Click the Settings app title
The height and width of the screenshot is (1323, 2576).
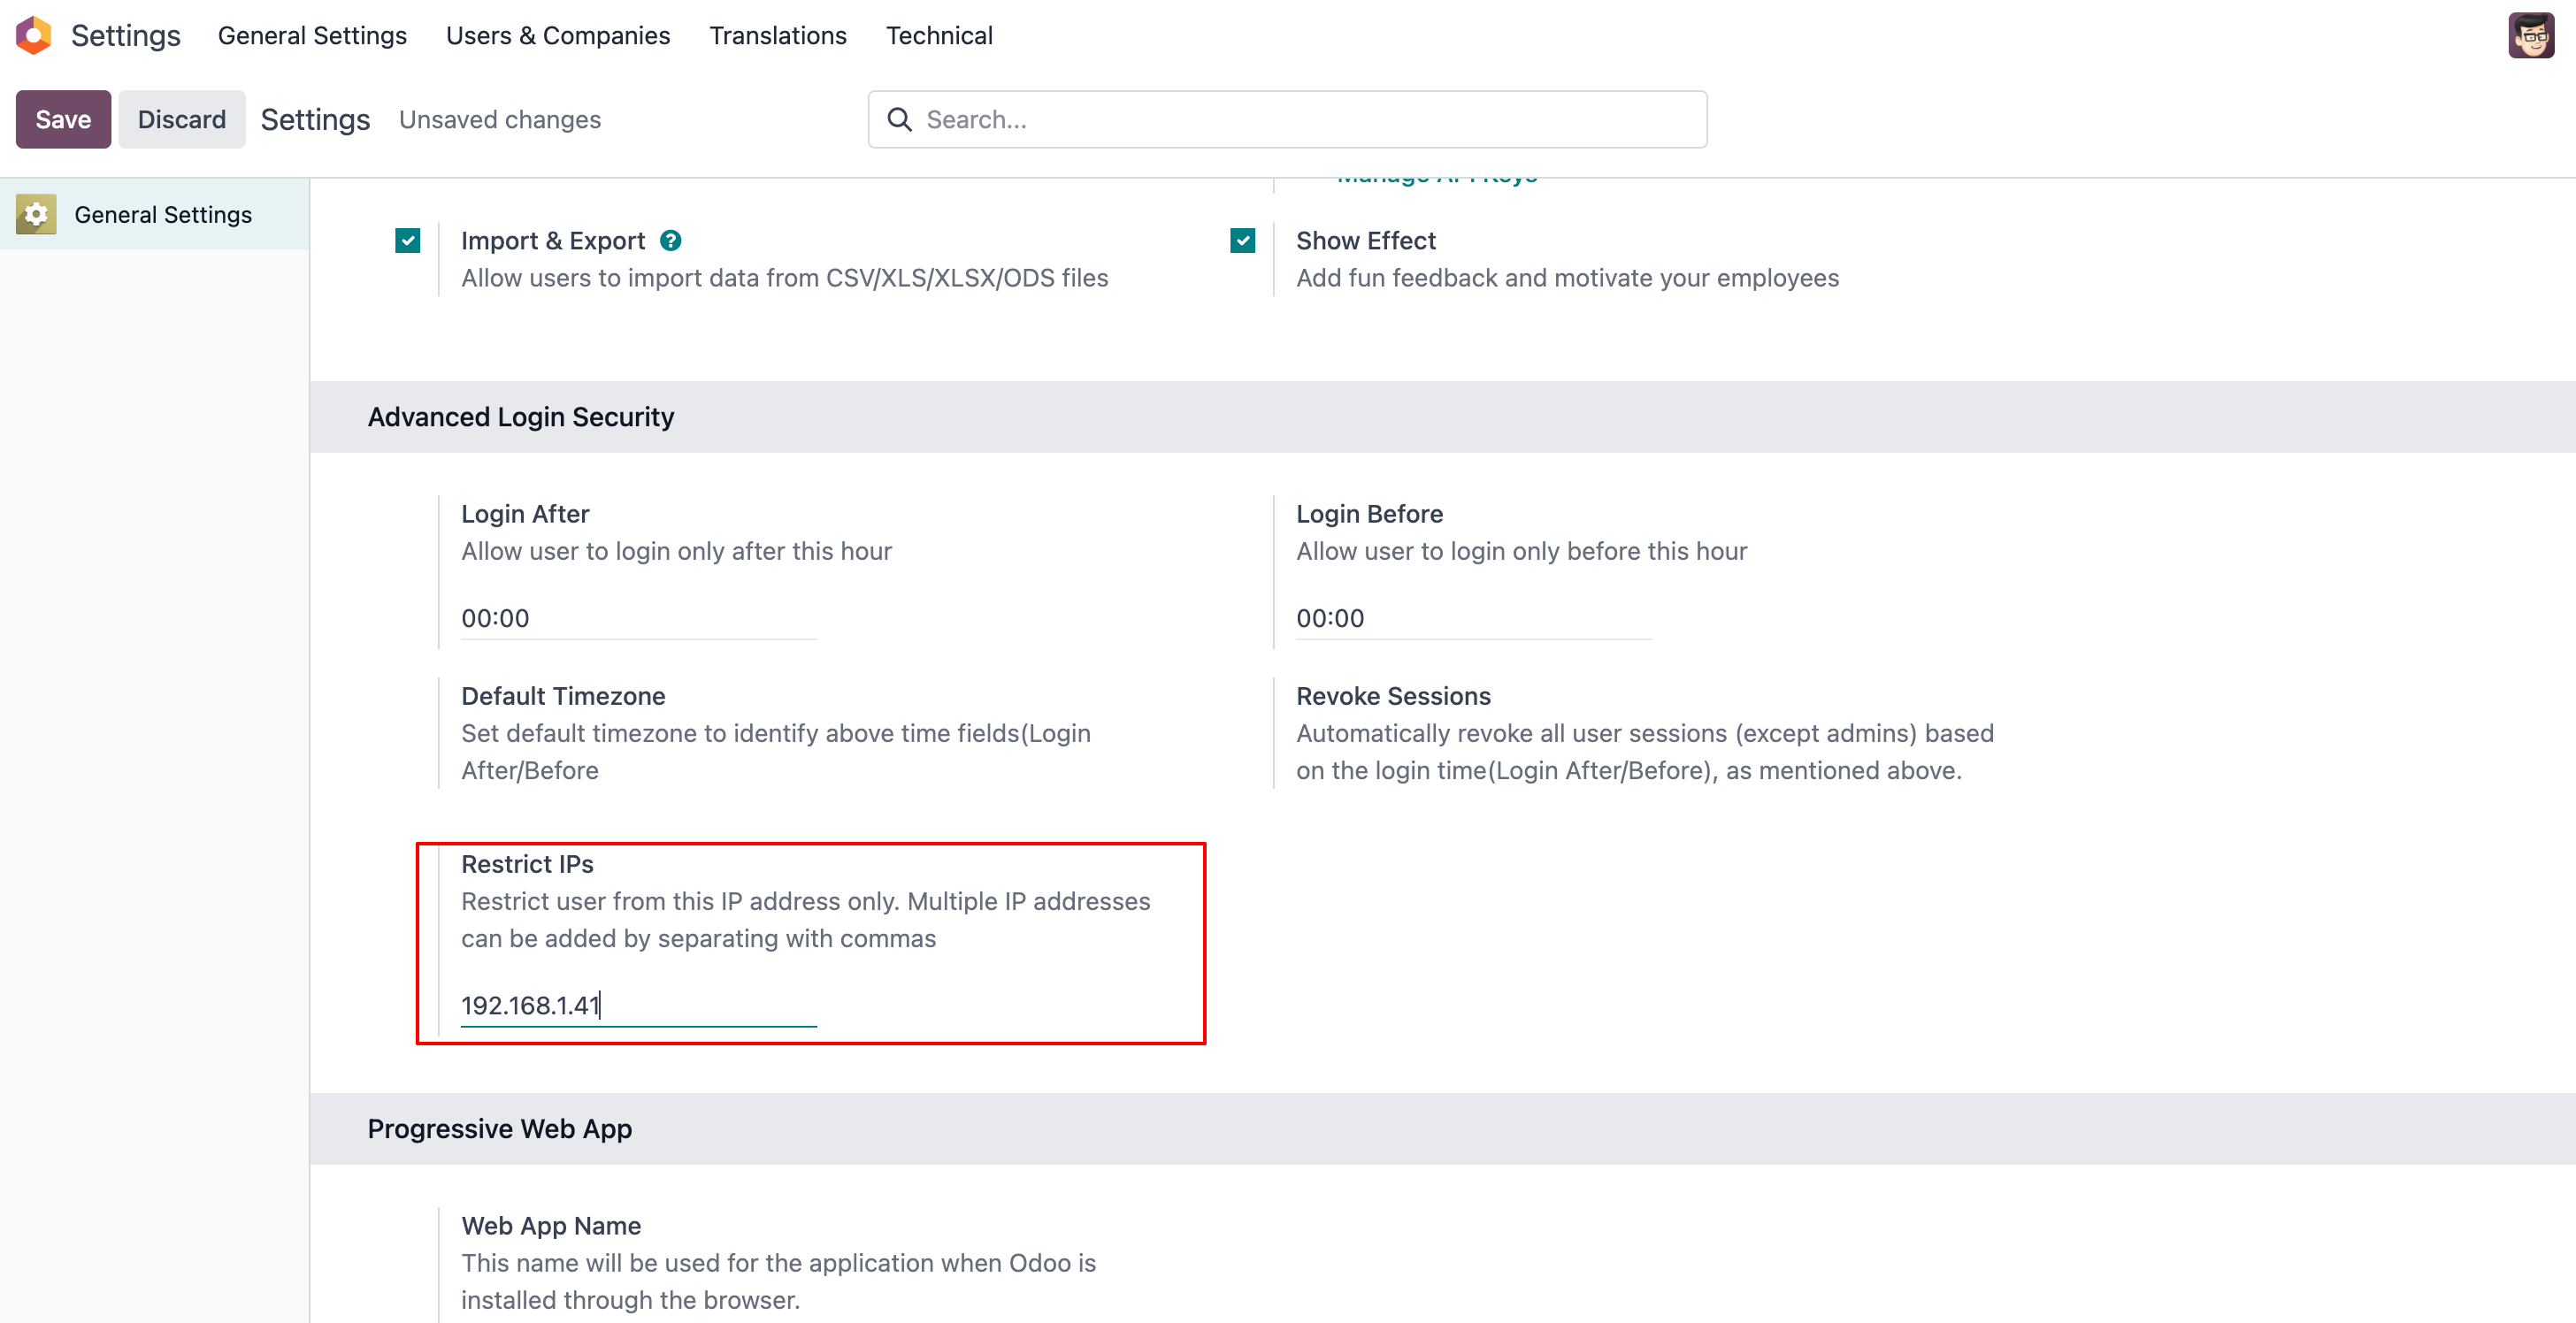click(x=126, y=36)
